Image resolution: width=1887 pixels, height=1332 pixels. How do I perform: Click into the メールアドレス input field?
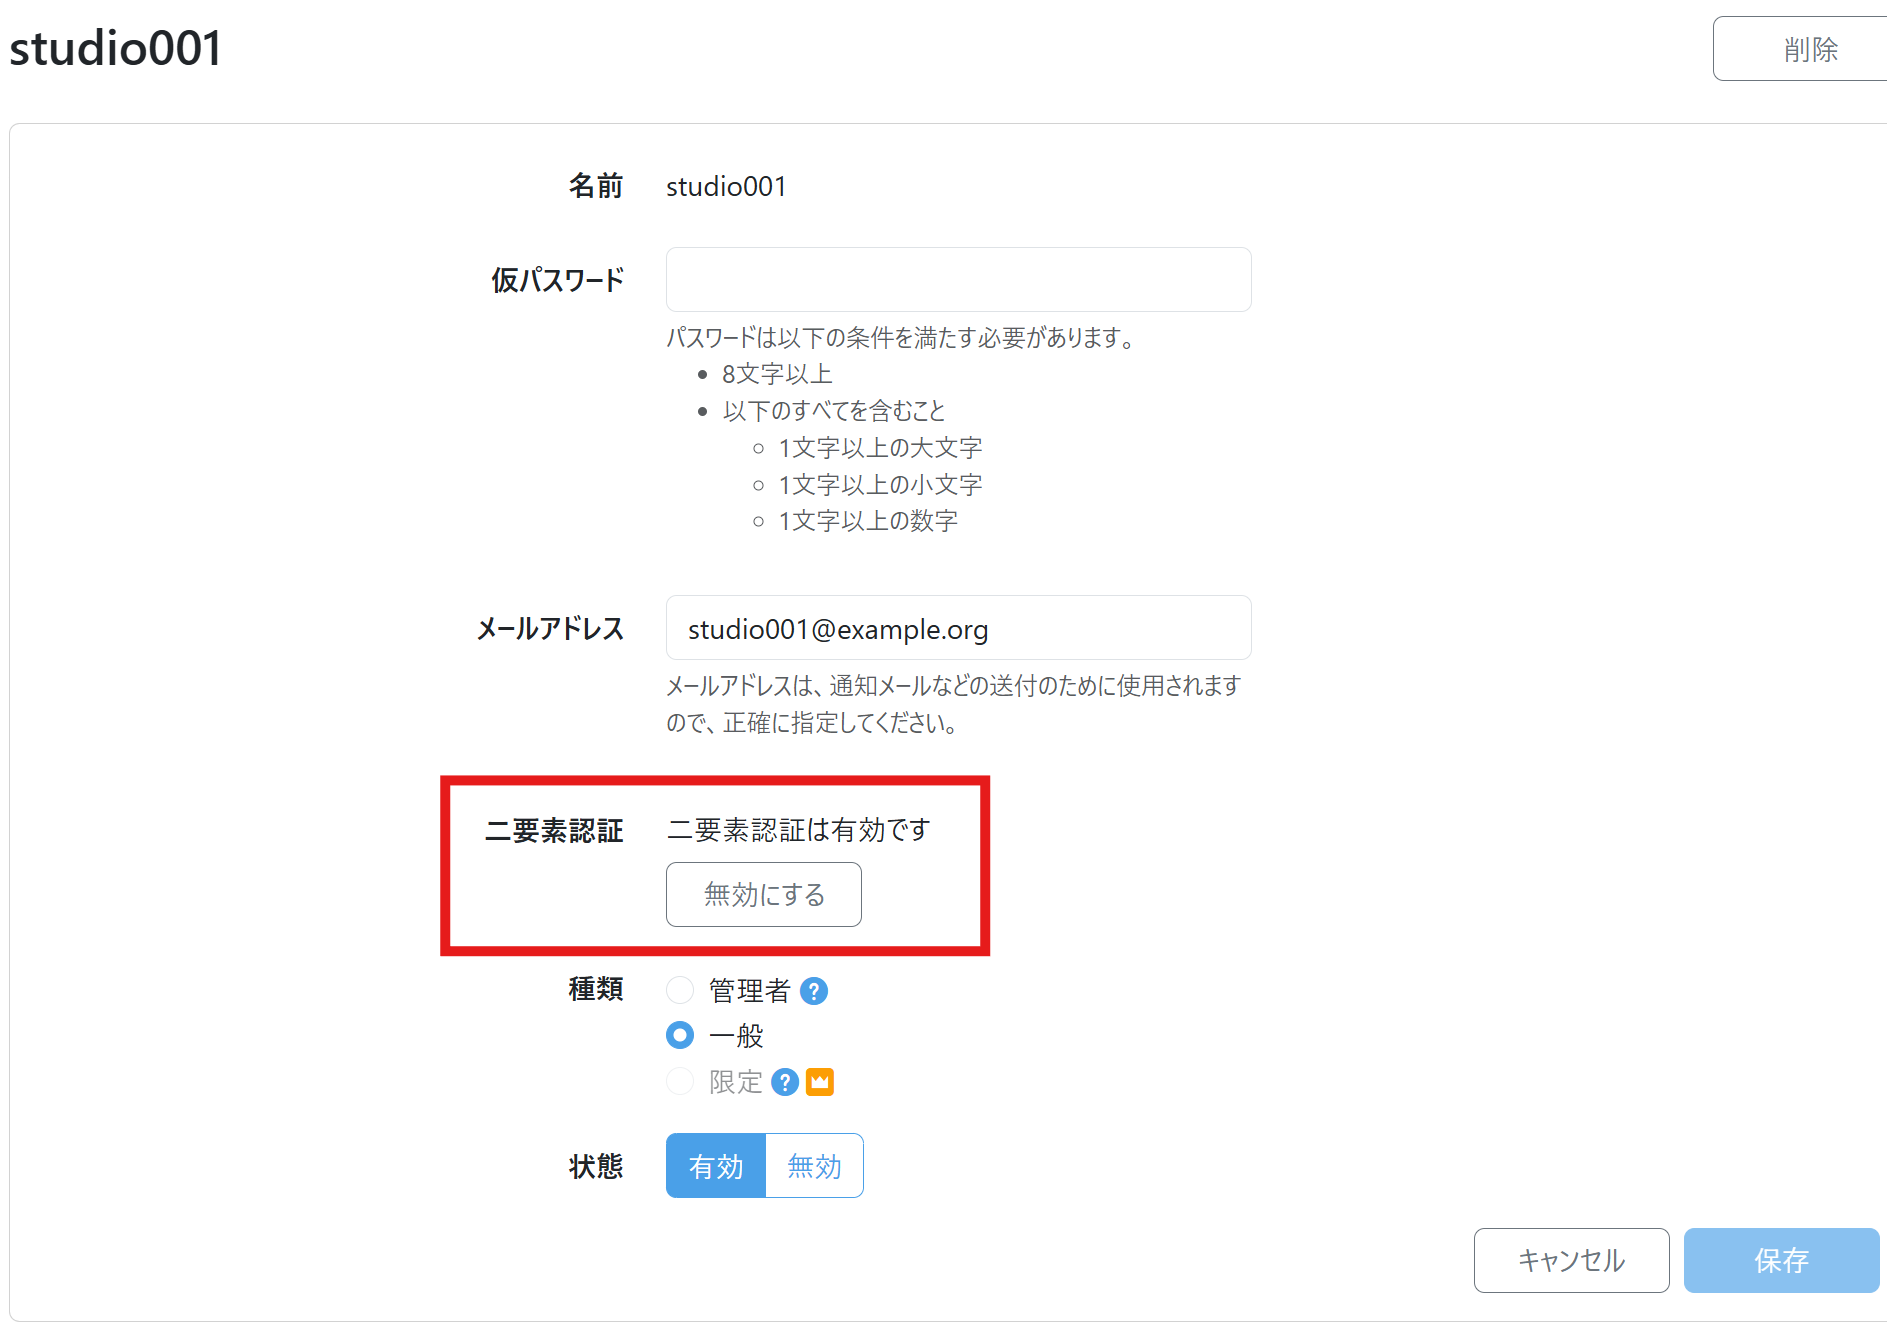[958, 628]
